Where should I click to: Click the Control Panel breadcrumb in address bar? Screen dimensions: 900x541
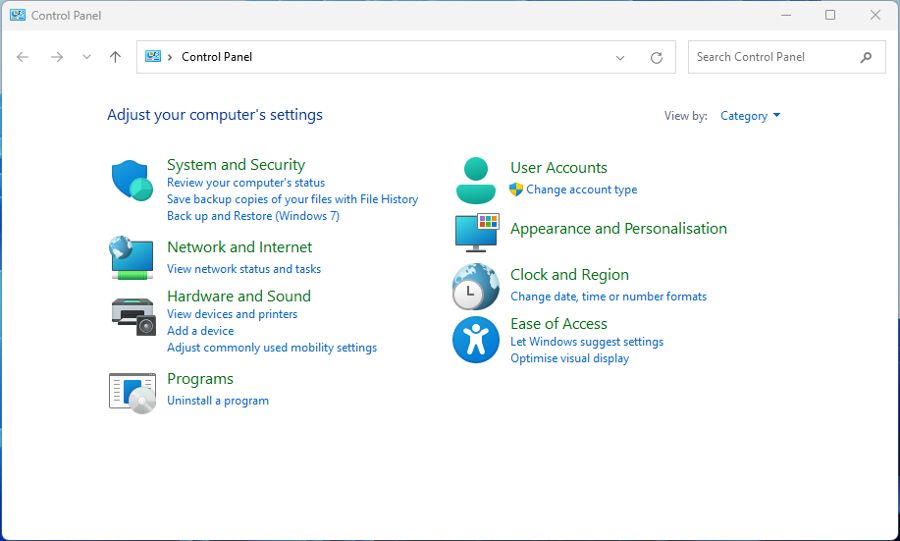point(217,57)
